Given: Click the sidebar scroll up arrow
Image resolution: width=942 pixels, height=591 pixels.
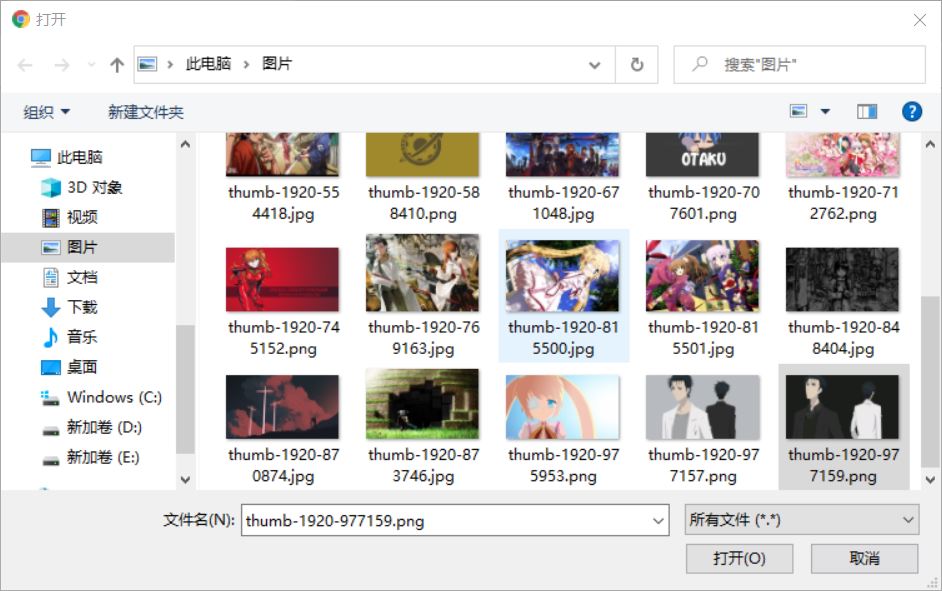Looking at the screenshot, I should (x=185, y=144).
